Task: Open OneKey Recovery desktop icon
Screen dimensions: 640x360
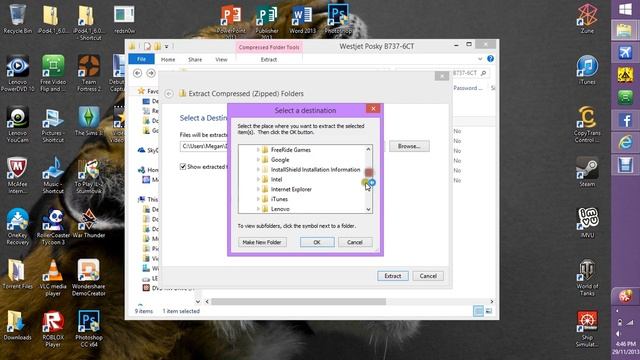Action: coord(17,226)
